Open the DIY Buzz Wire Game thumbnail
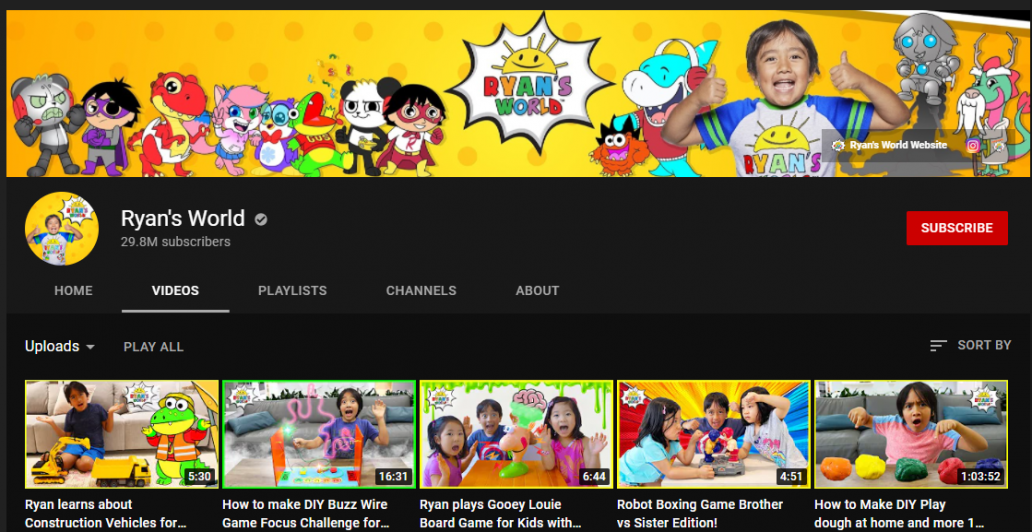This screenshot has width=1032, height=532. coord(319,434)
